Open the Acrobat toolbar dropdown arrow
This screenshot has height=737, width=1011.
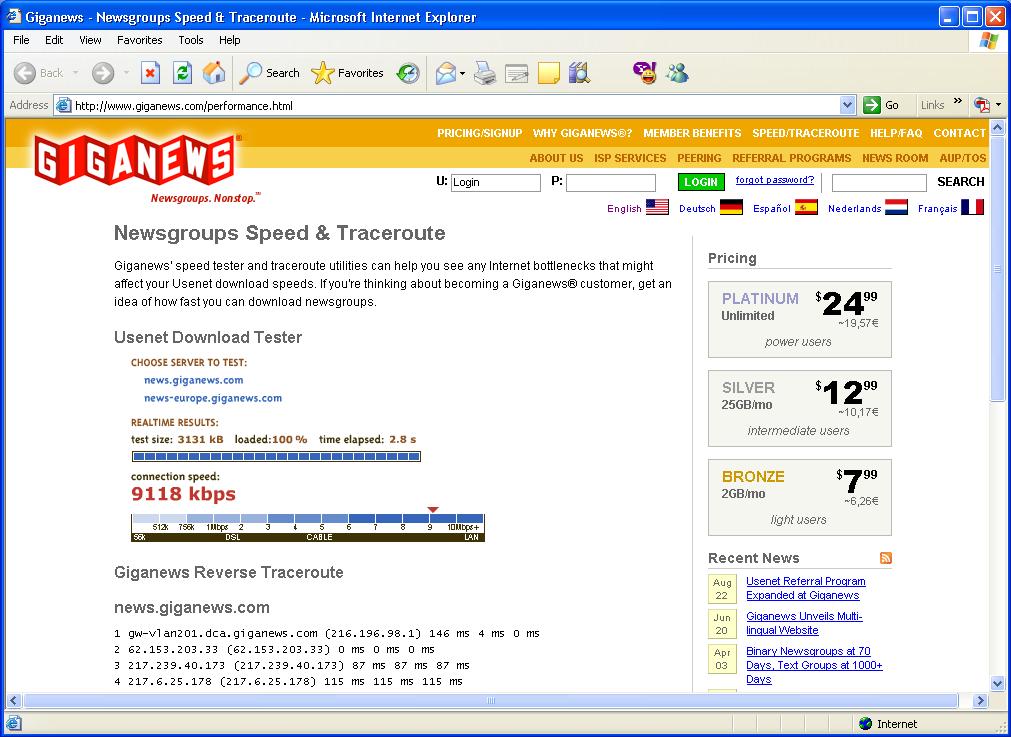click(998, 104)
